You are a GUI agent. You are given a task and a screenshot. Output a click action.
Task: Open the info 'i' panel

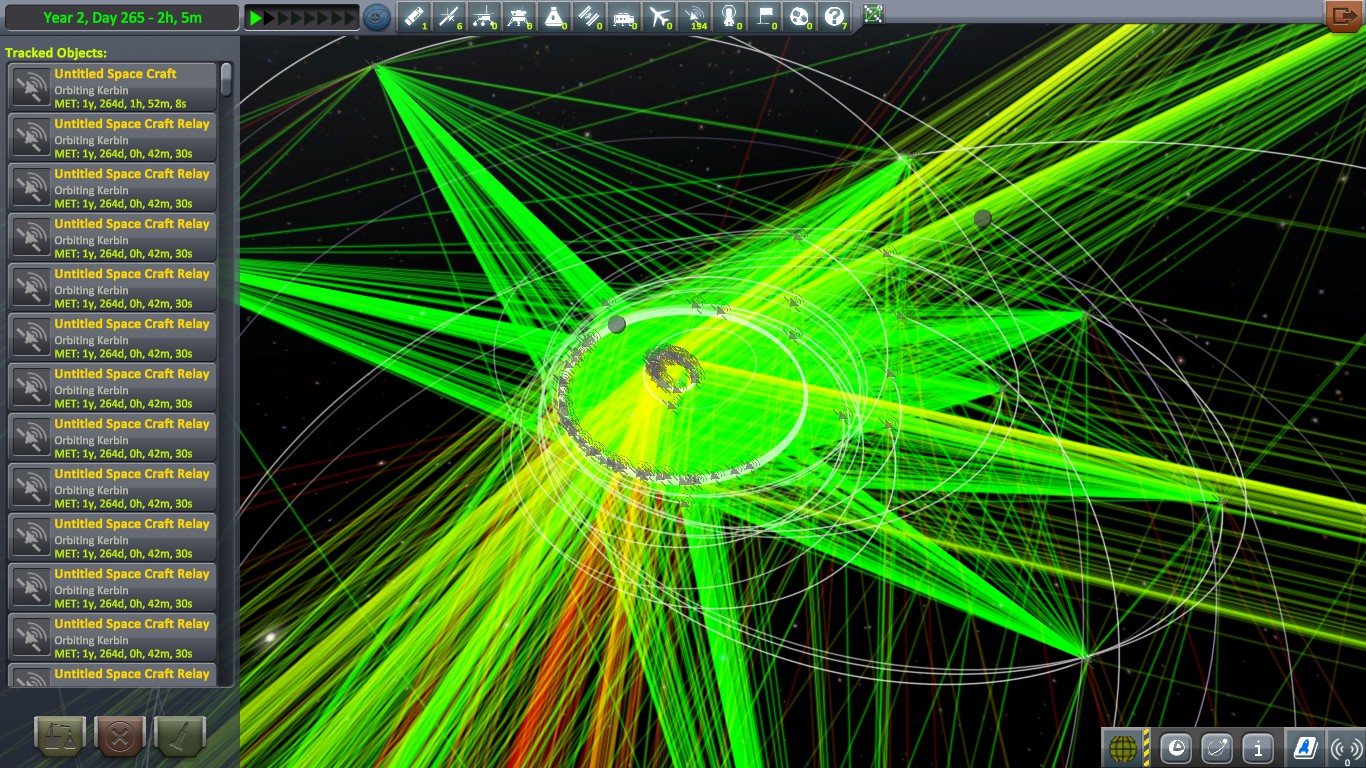(x=1257, y=747)
